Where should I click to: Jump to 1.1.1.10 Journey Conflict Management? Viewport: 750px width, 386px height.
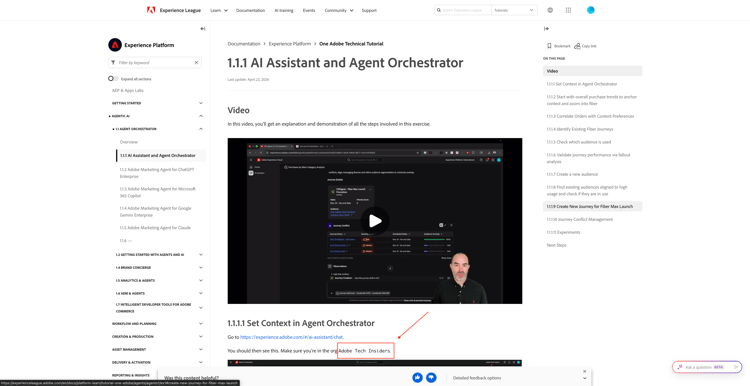(x=579, y=219)
